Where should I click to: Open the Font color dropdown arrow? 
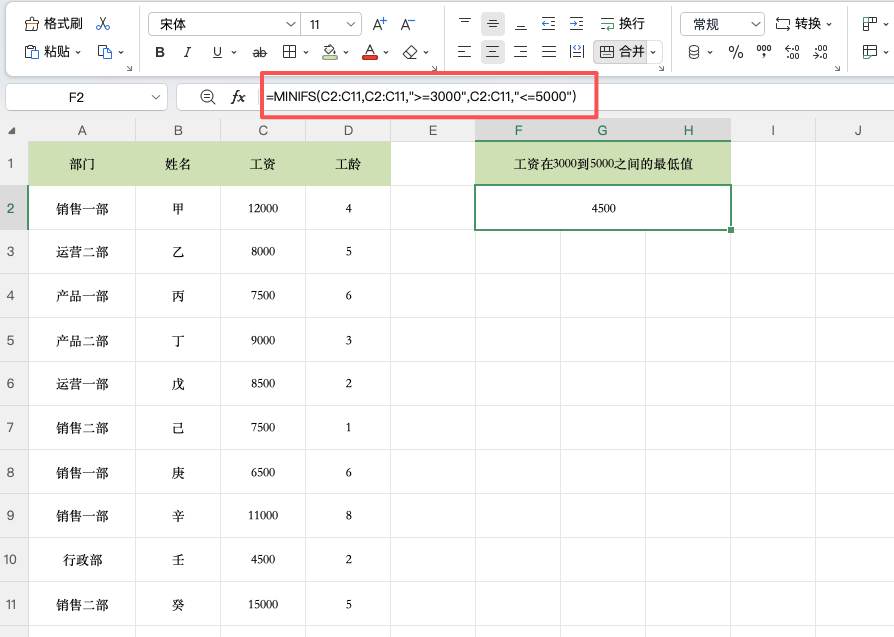pos(386,52)
